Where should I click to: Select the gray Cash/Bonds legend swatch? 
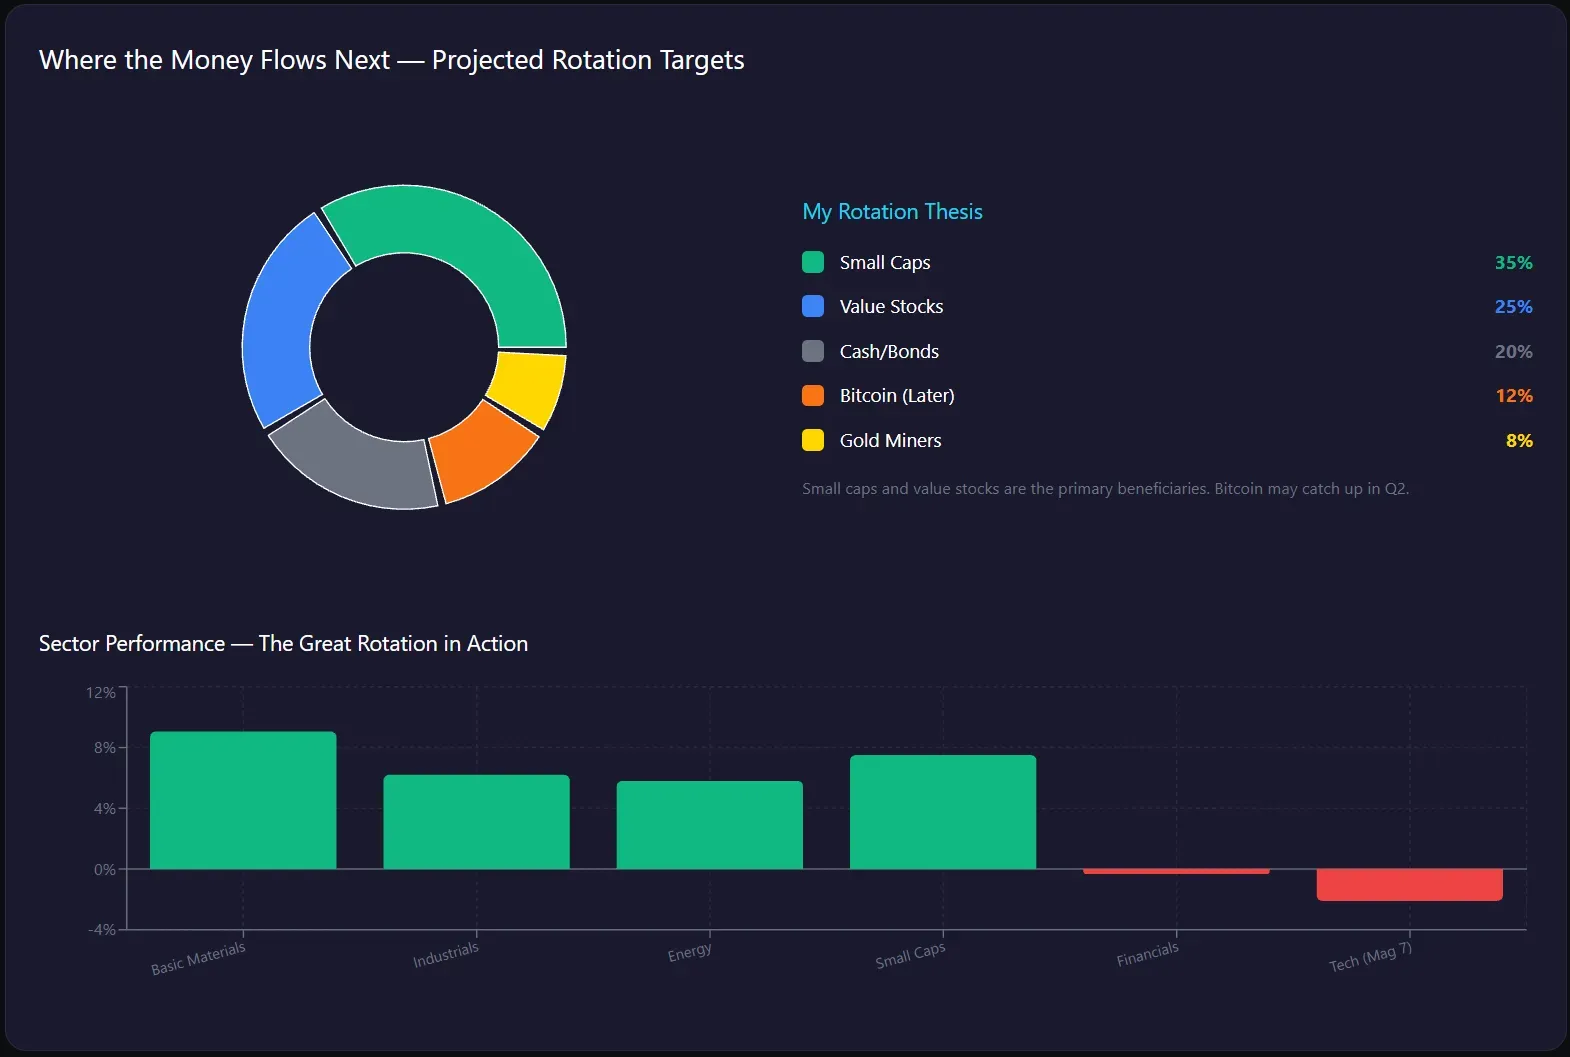(813, 351)
